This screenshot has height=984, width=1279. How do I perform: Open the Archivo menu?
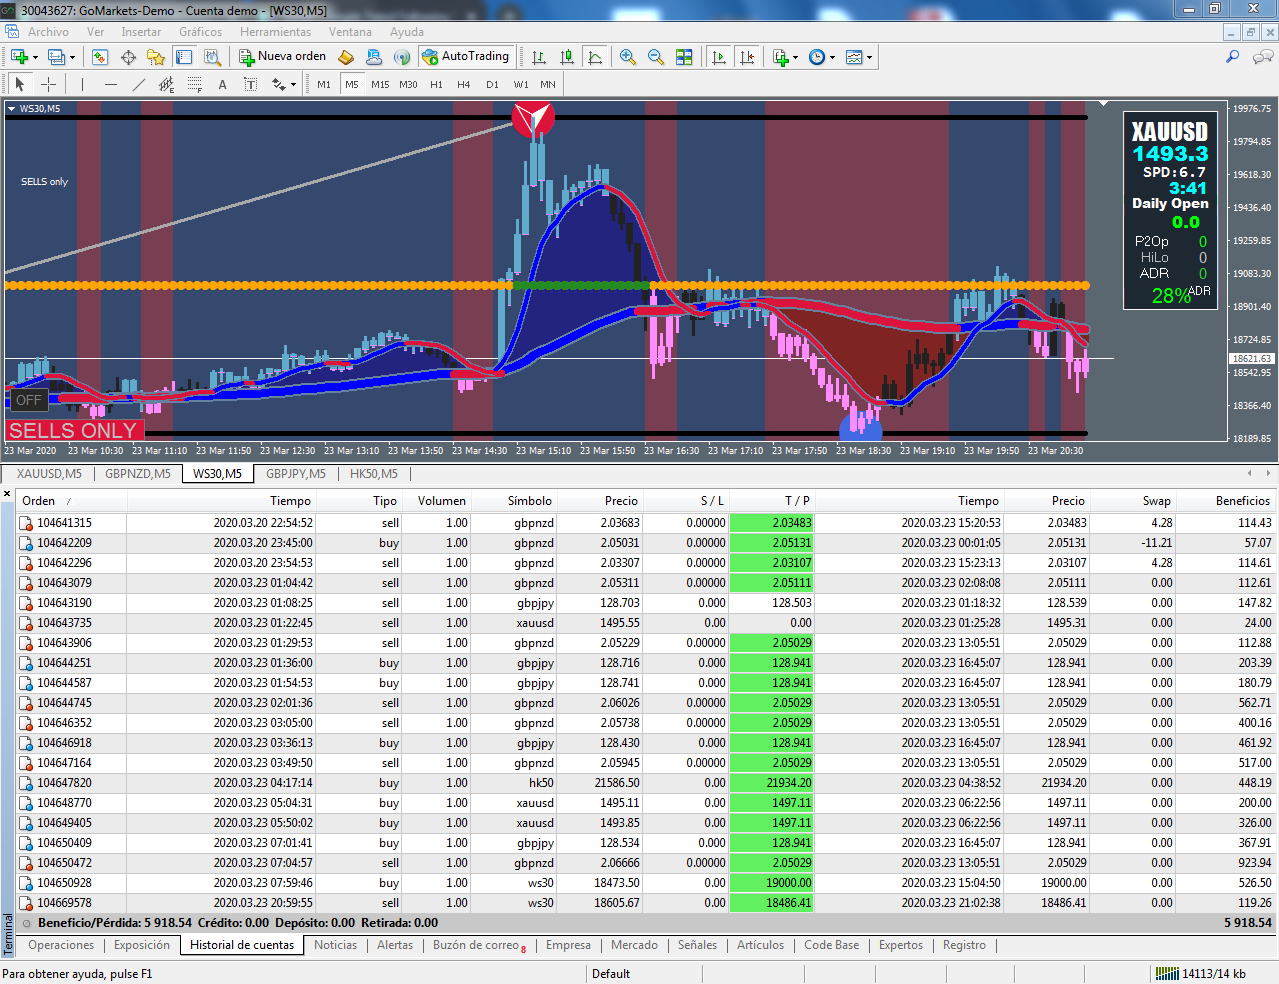click(x=48, y=32)
